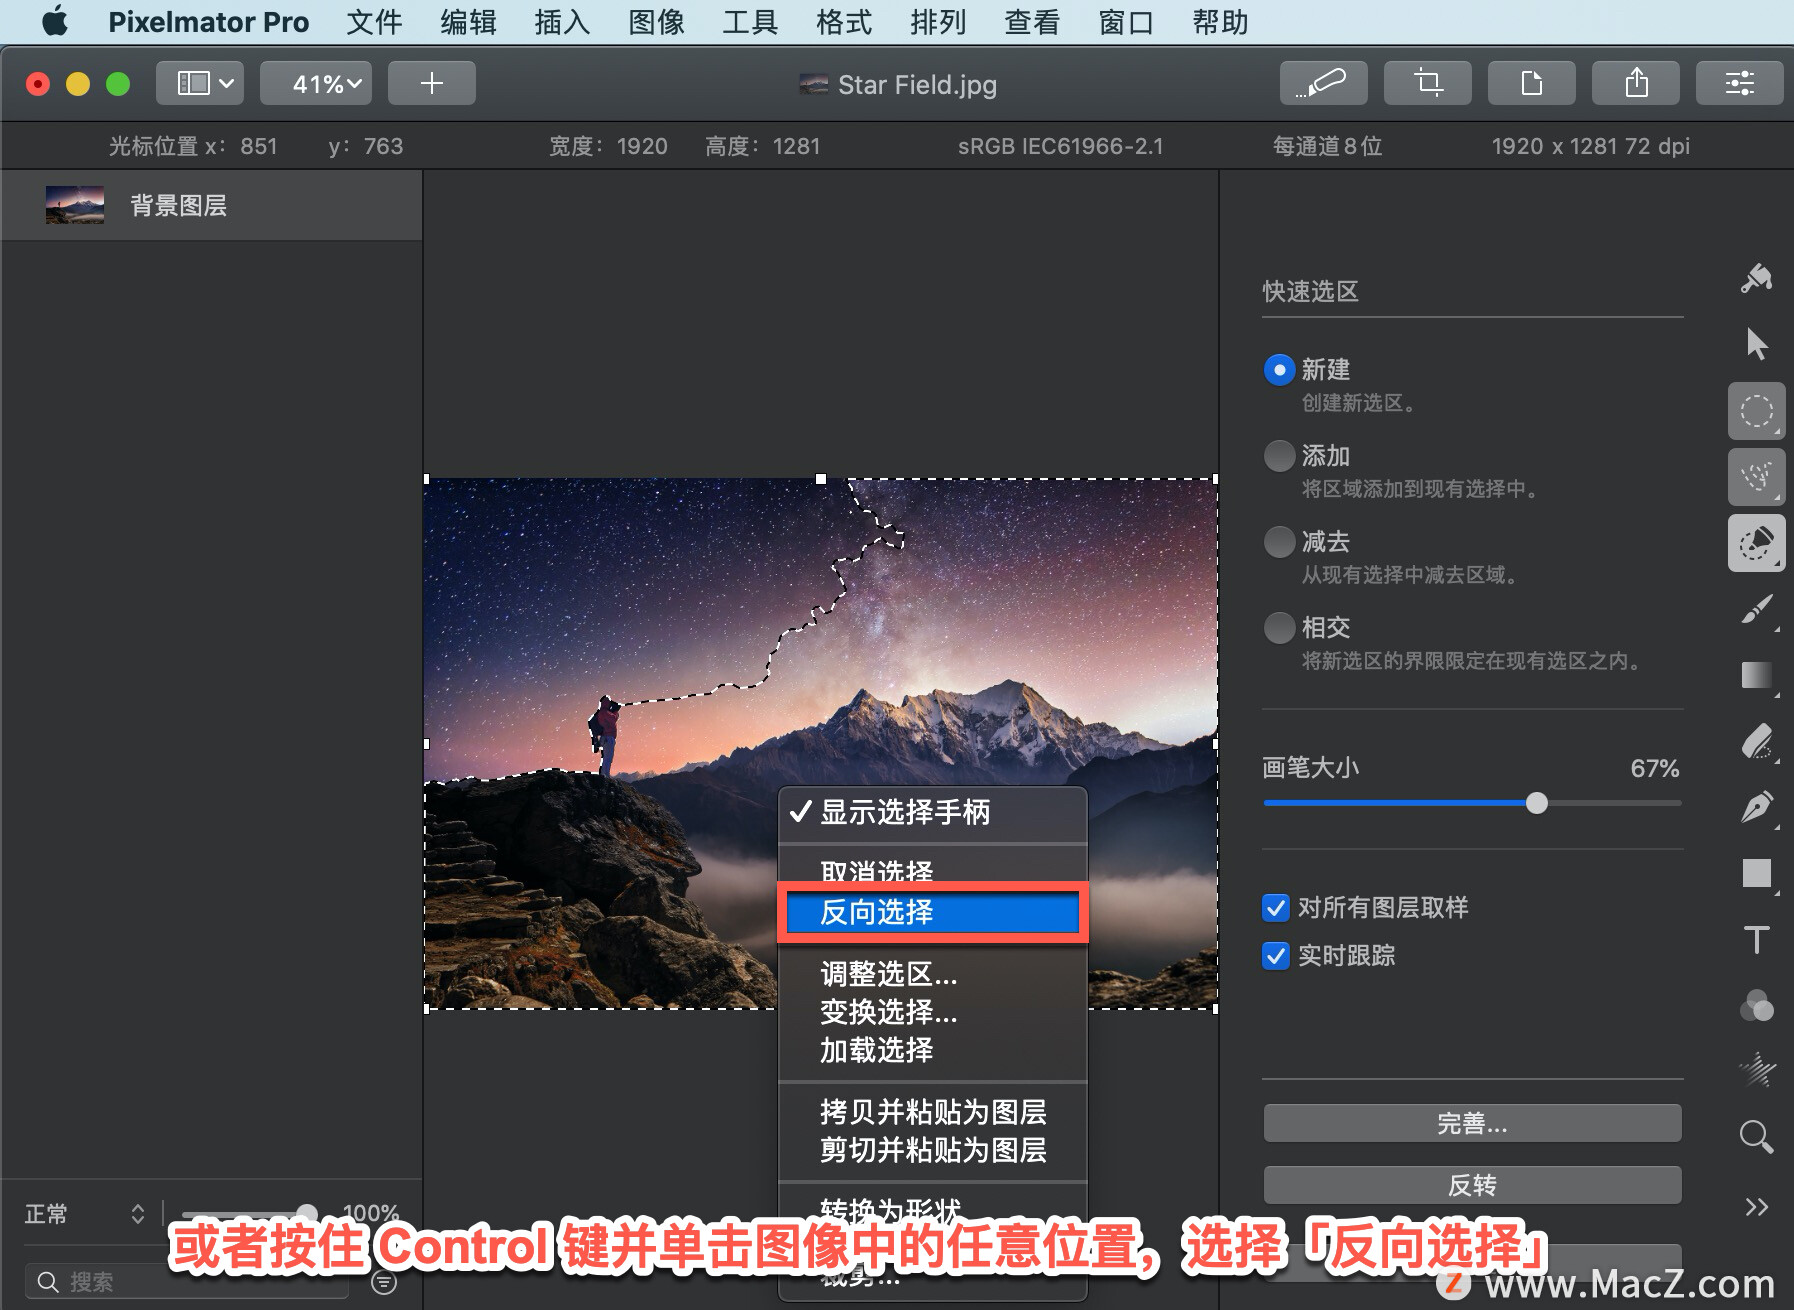The height and width of the screenshot is (1310, 1794).
Task: Open the sidebar view dropdown
Action: coord(200,83)
